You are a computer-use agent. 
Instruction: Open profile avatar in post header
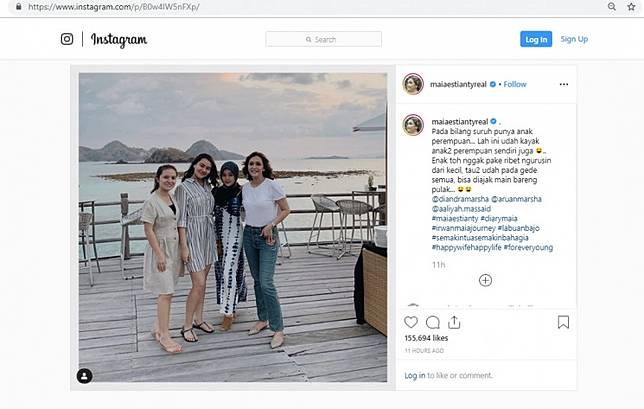coord(413,84)
